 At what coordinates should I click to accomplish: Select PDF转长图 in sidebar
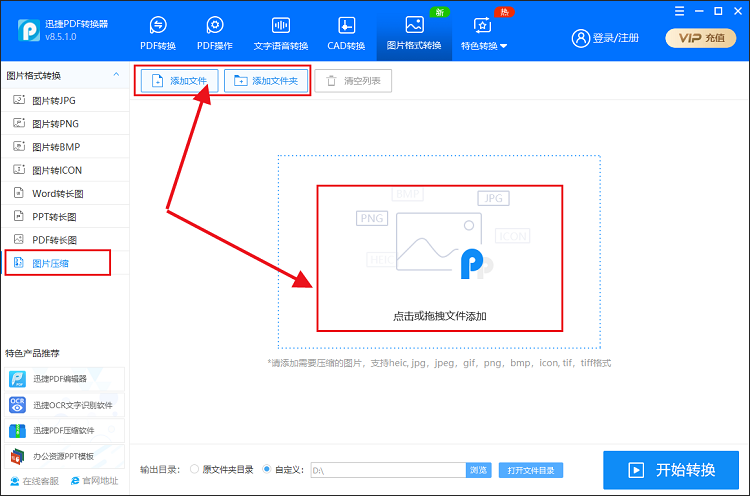(x=66, y=240)
